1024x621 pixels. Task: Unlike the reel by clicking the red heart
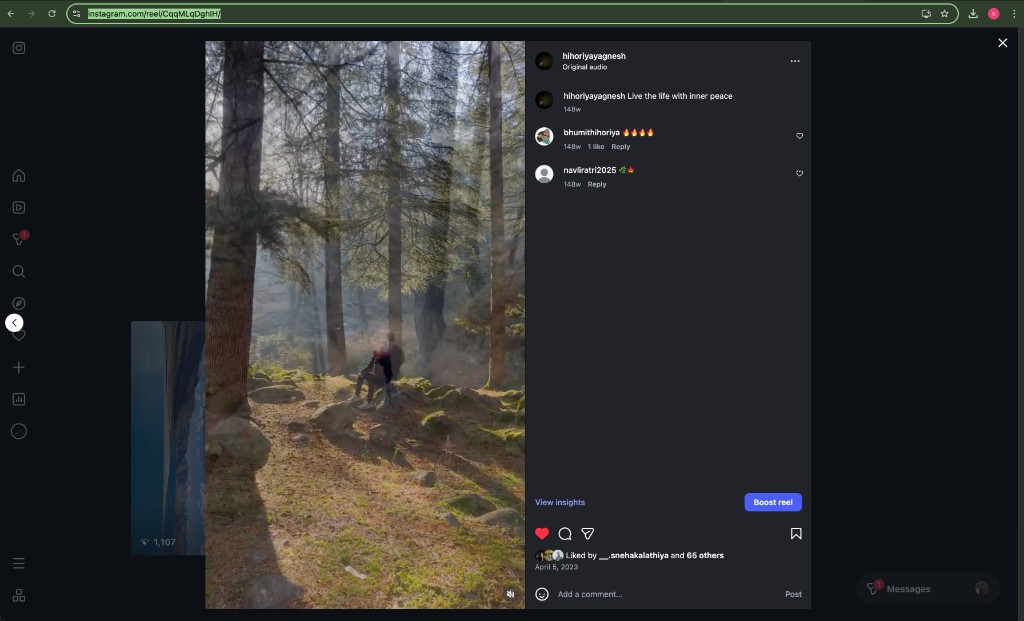542,533
